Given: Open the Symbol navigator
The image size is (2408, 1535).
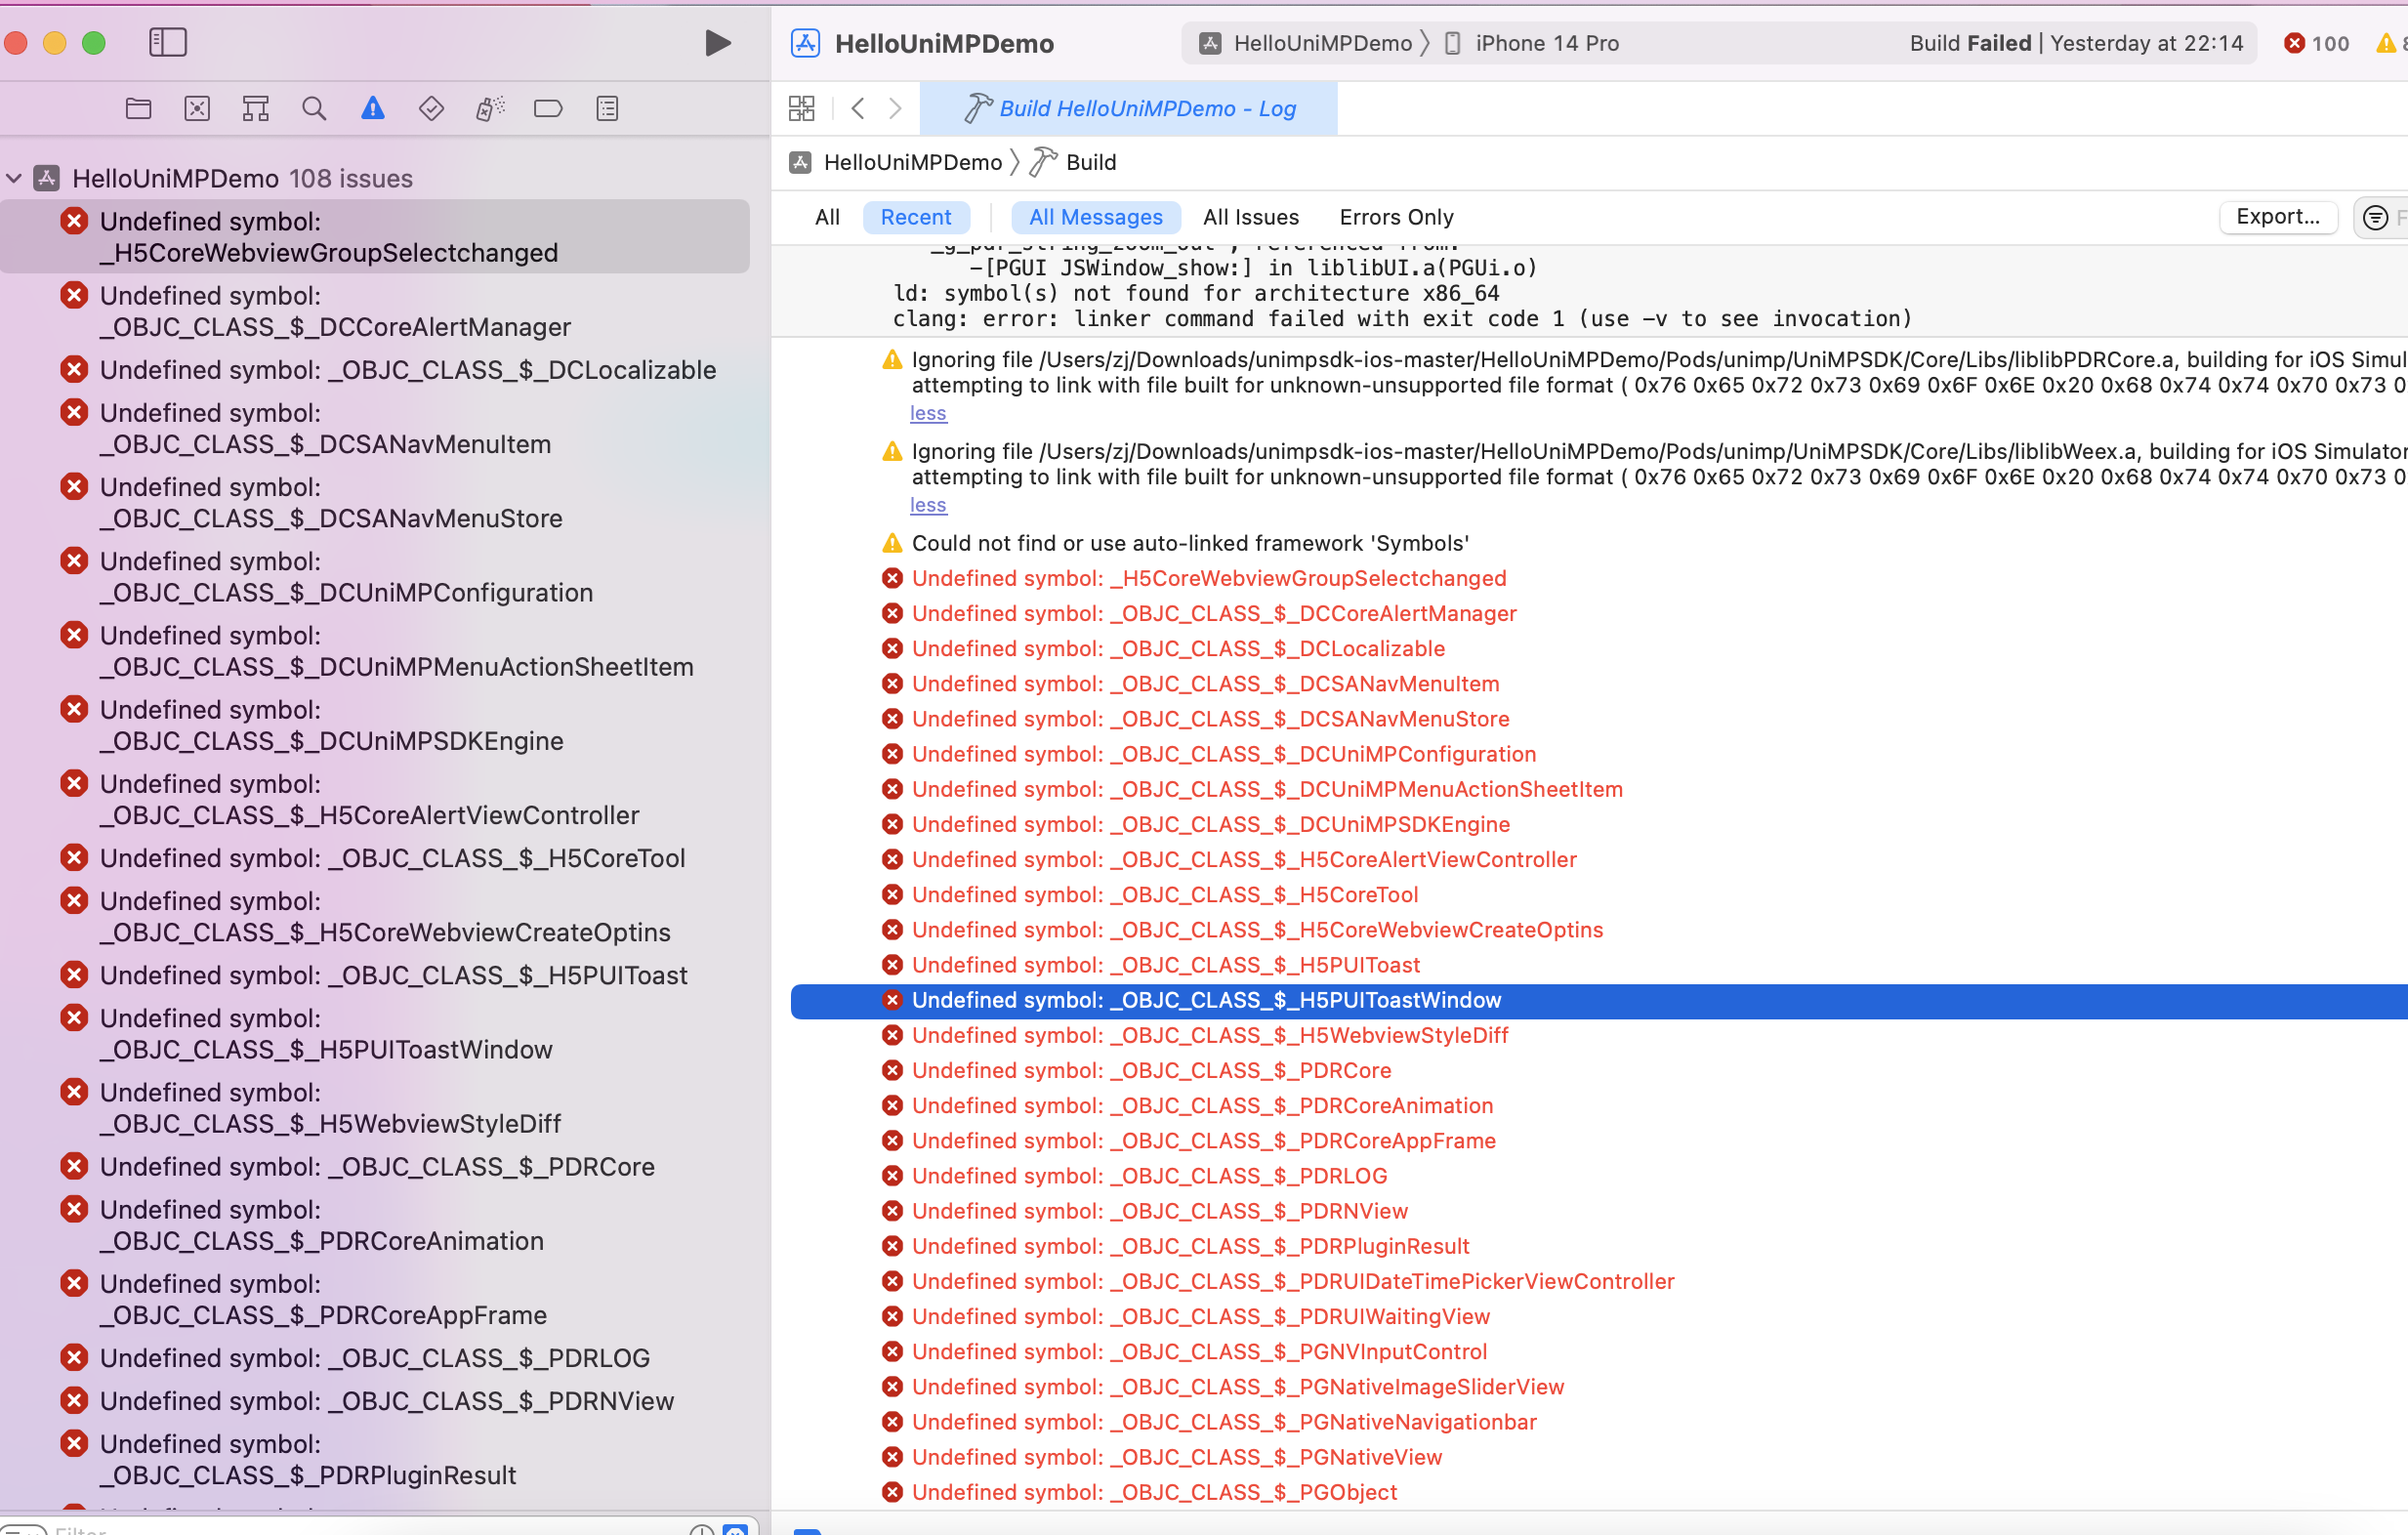Looking at the screenshot, I should tap(256, 108).
